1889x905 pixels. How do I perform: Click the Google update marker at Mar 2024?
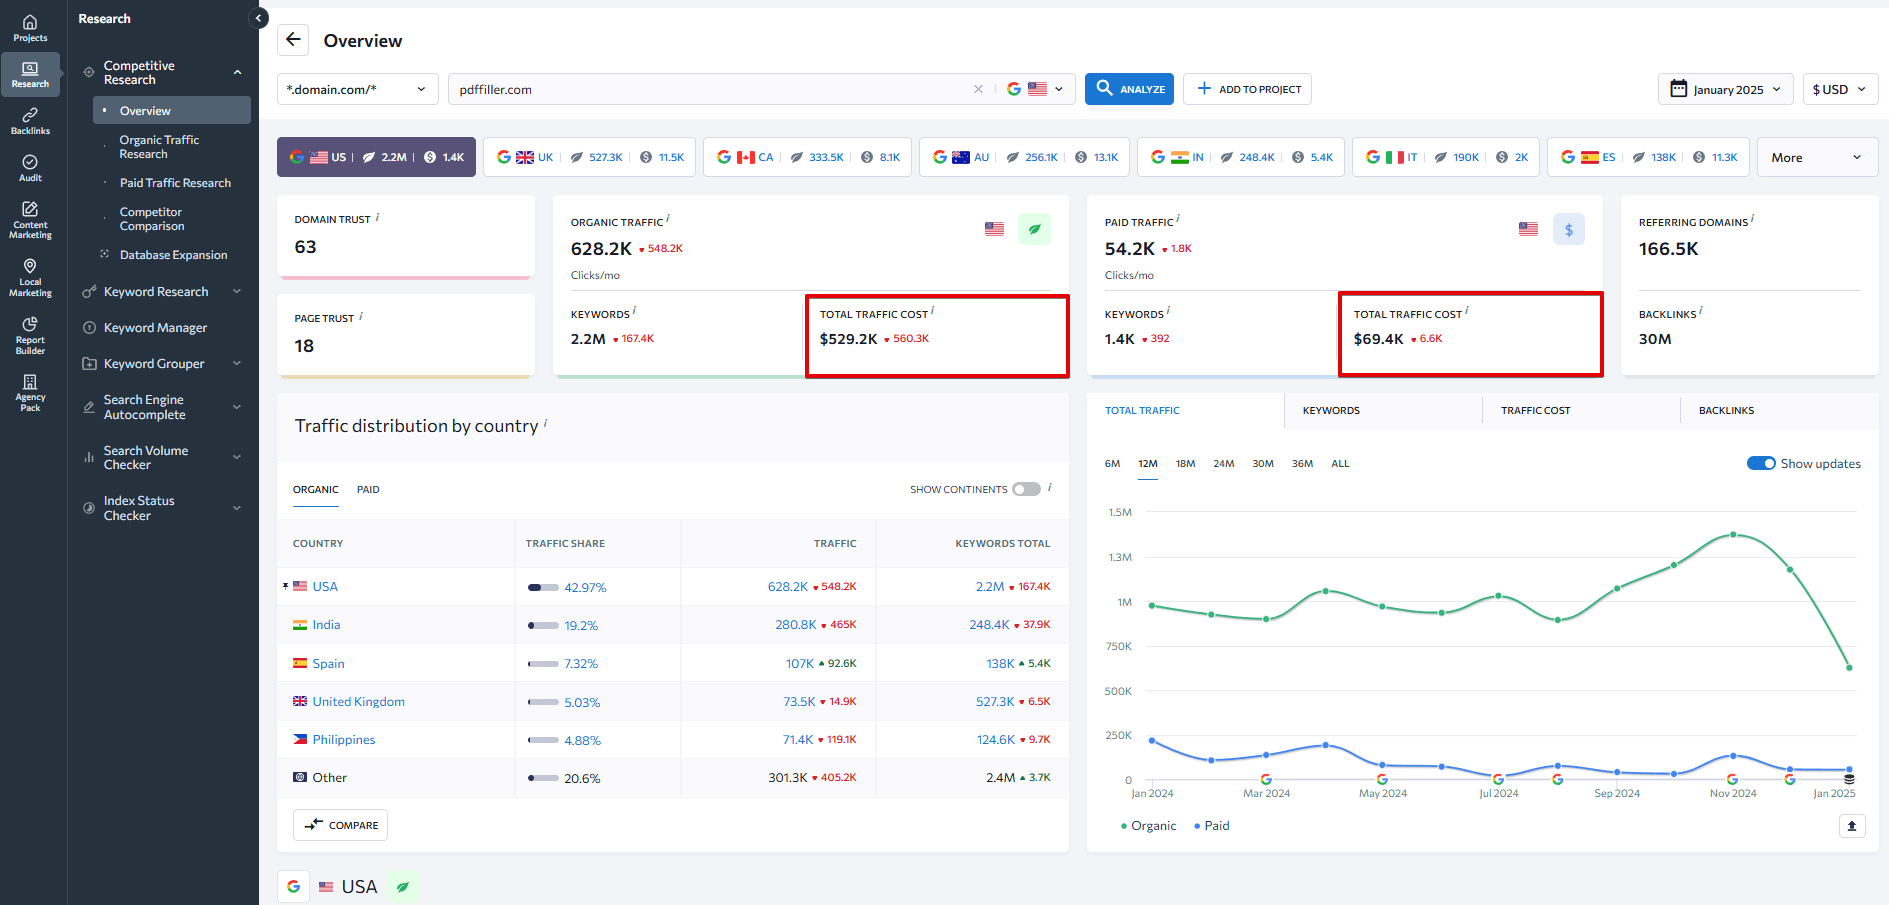click(x=1266, y=779)
